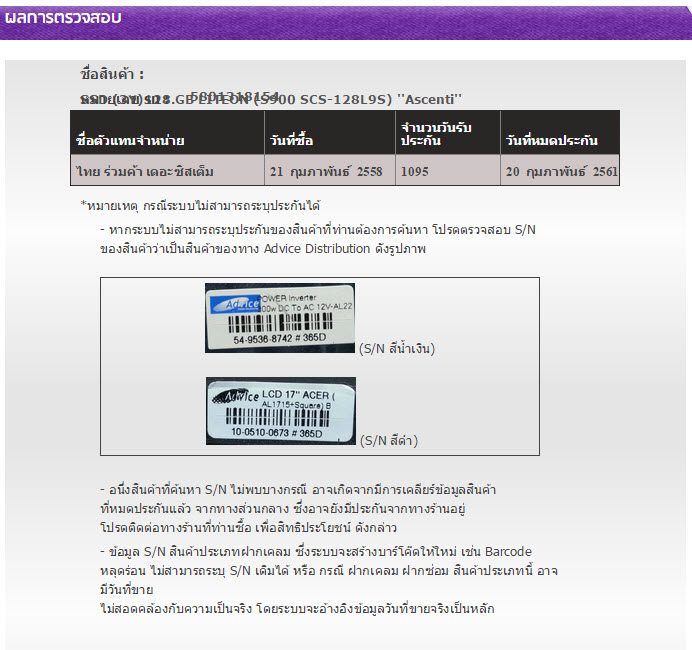The image size is (692, 650).
Task: Click the paragraph starting อนึ่งสินค้าที่ค้นหา S/N
Action: 298,508
